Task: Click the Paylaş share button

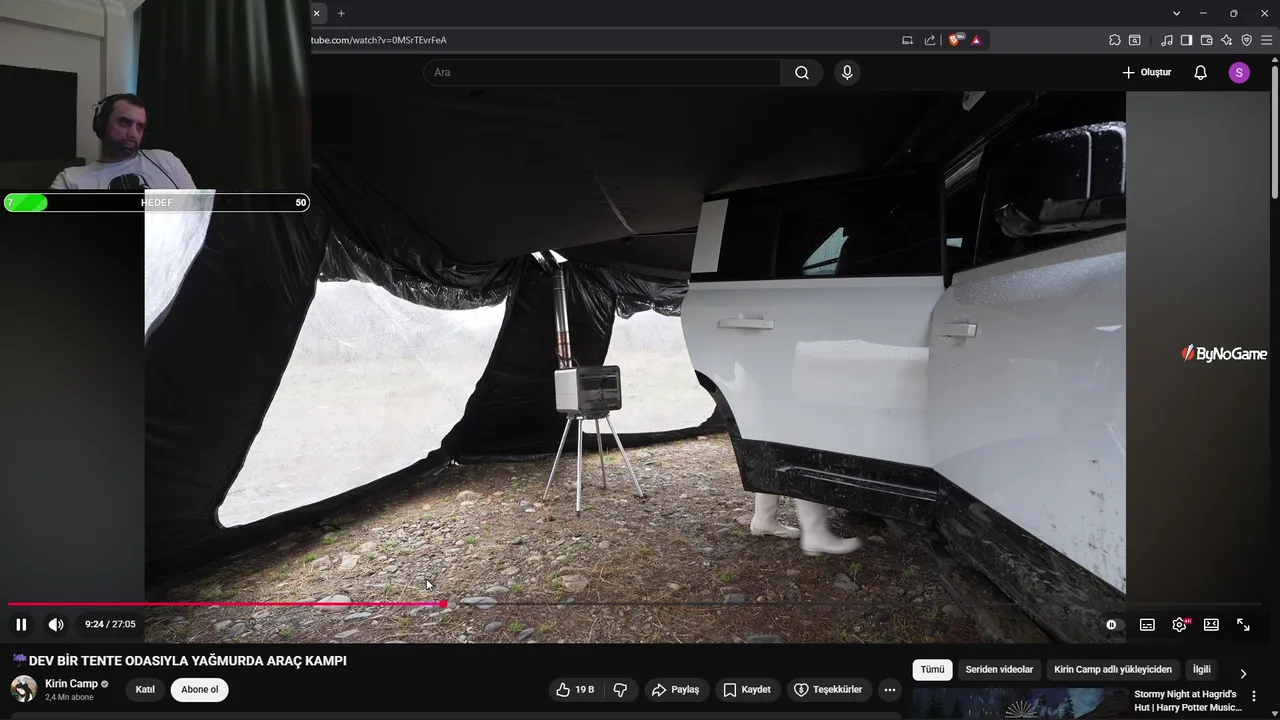Action: [675, 689]
